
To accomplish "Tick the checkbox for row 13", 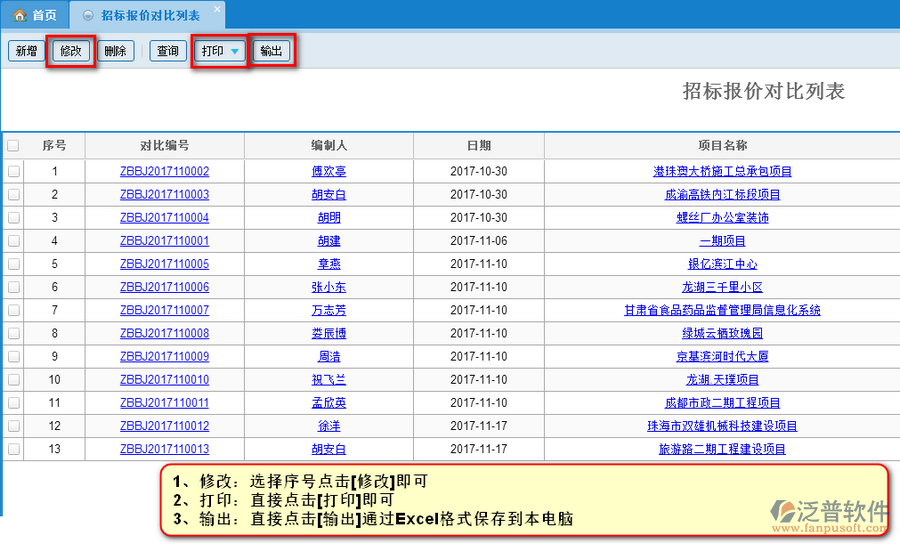I will tap(13, 449).
